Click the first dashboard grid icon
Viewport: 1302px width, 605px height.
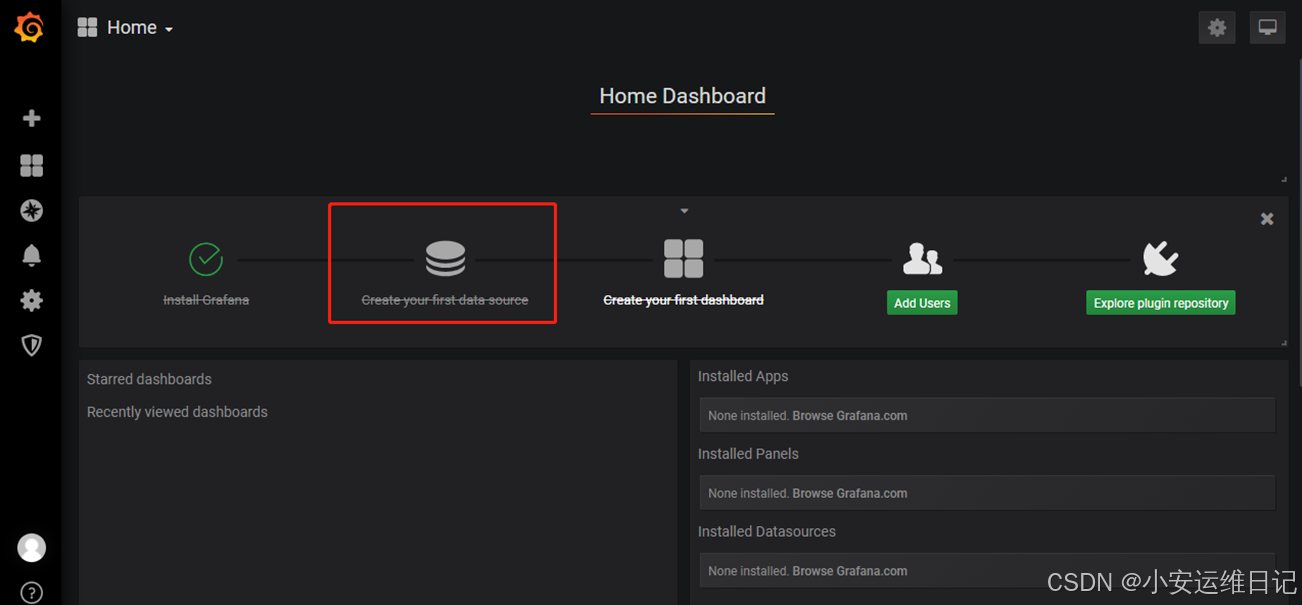684,258
